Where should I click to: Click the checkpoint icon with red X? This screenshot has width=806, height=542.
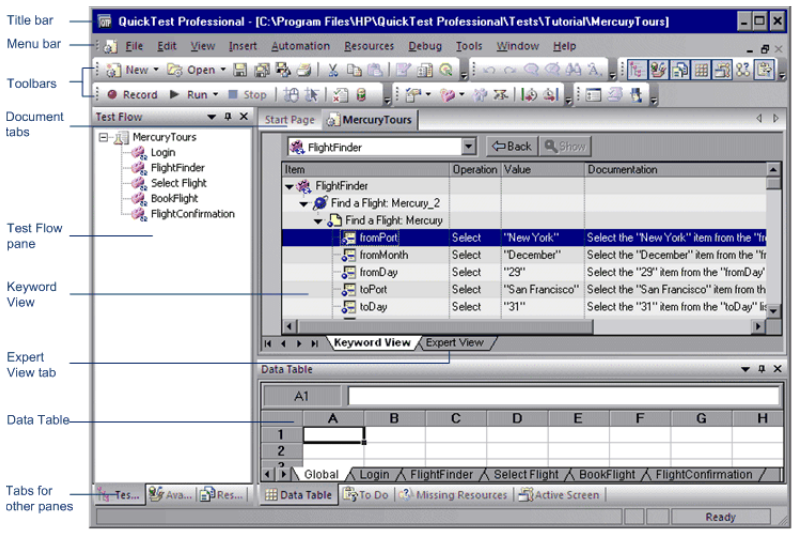(x=340, y=95)
